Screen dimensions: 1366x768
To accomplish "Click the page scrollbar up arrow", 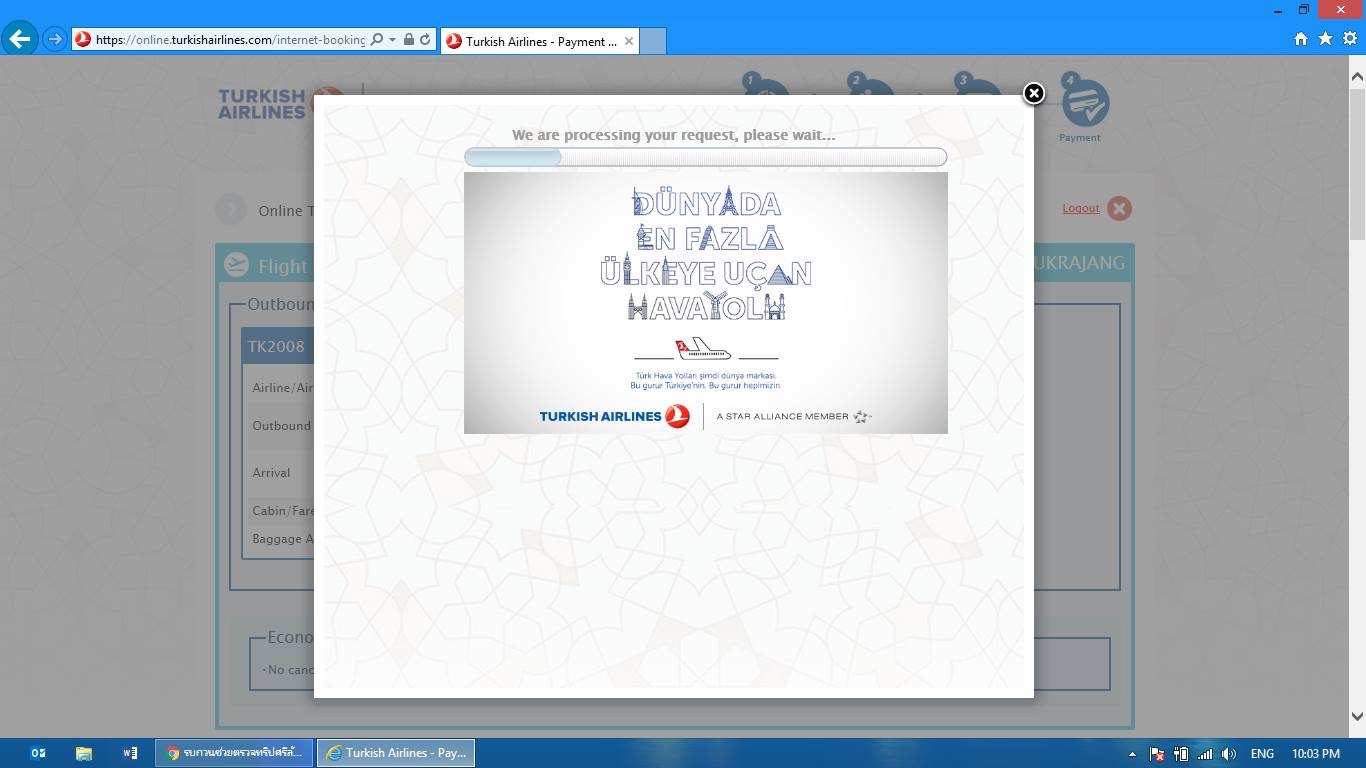I will coord(1357,75).
